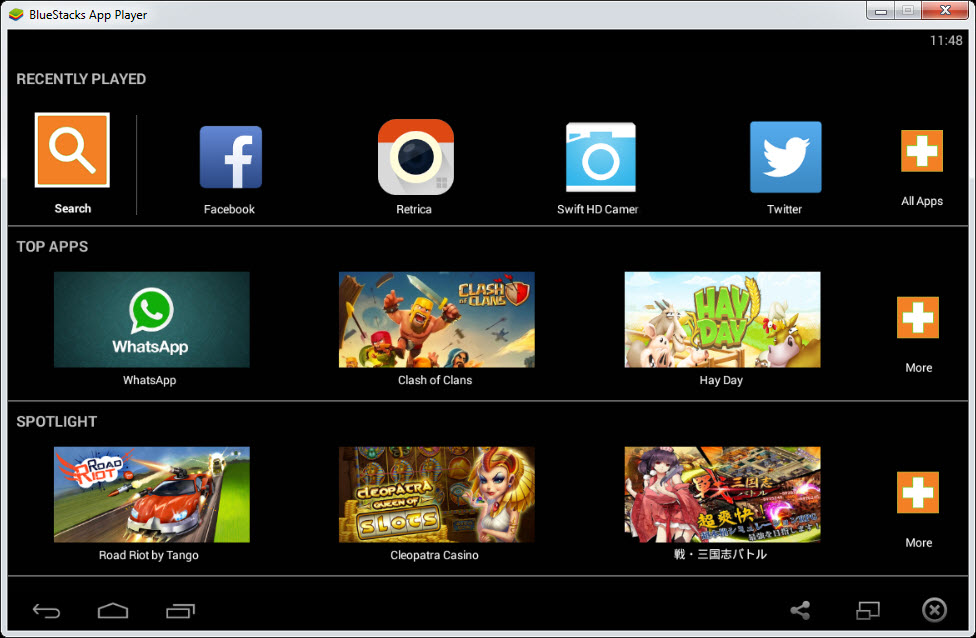The image size is (976, 638).
Task: Tap the Android home button
Action: click(x=113, y=611)
